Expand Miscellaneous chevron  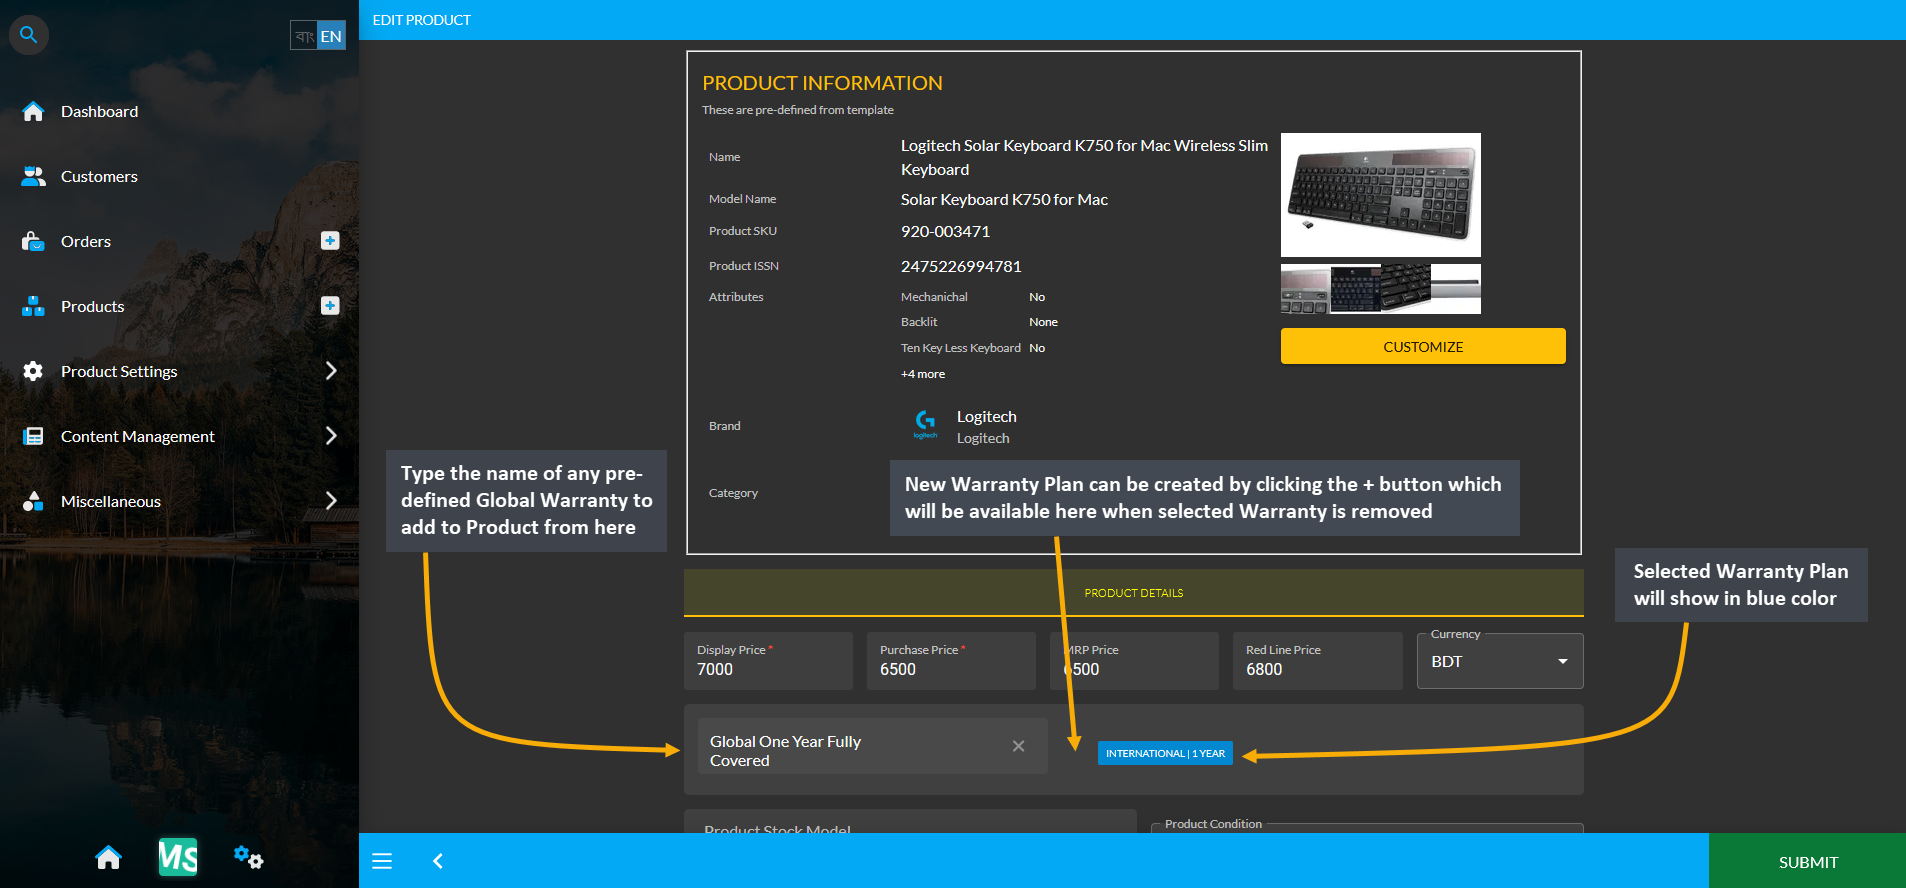[331, 501]
